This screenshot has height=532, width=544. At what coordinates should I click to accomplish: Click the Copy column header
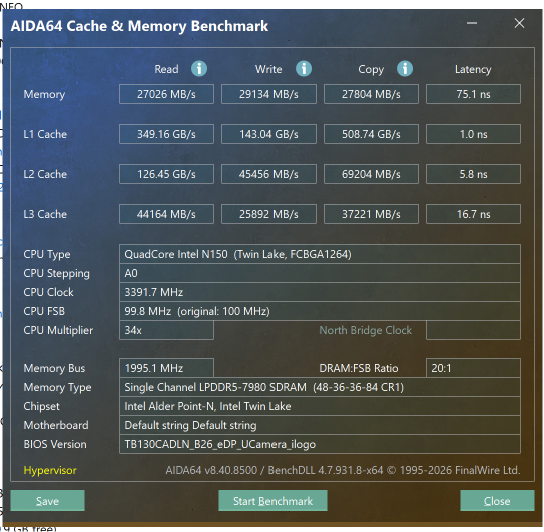click(x=371, y=69)
